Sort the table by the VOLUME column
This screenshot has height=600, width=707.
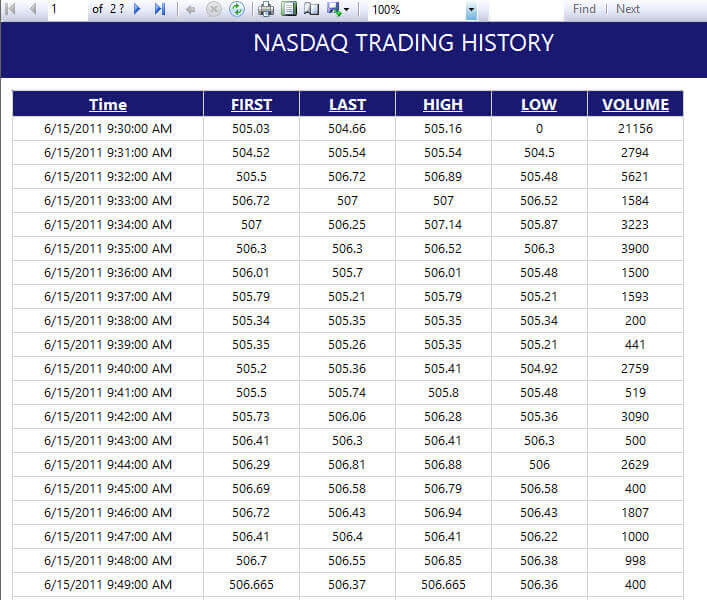point(636,104)
